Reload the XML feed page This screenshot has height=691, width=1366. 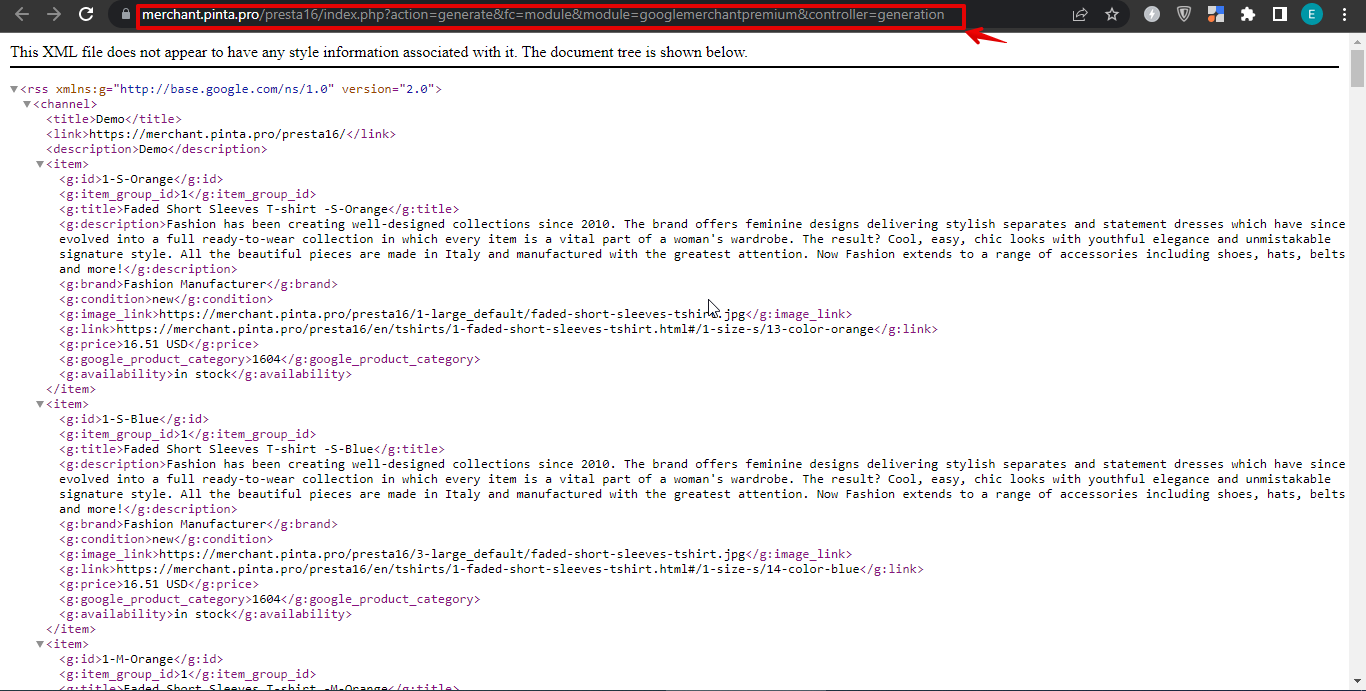pos(87,15)
